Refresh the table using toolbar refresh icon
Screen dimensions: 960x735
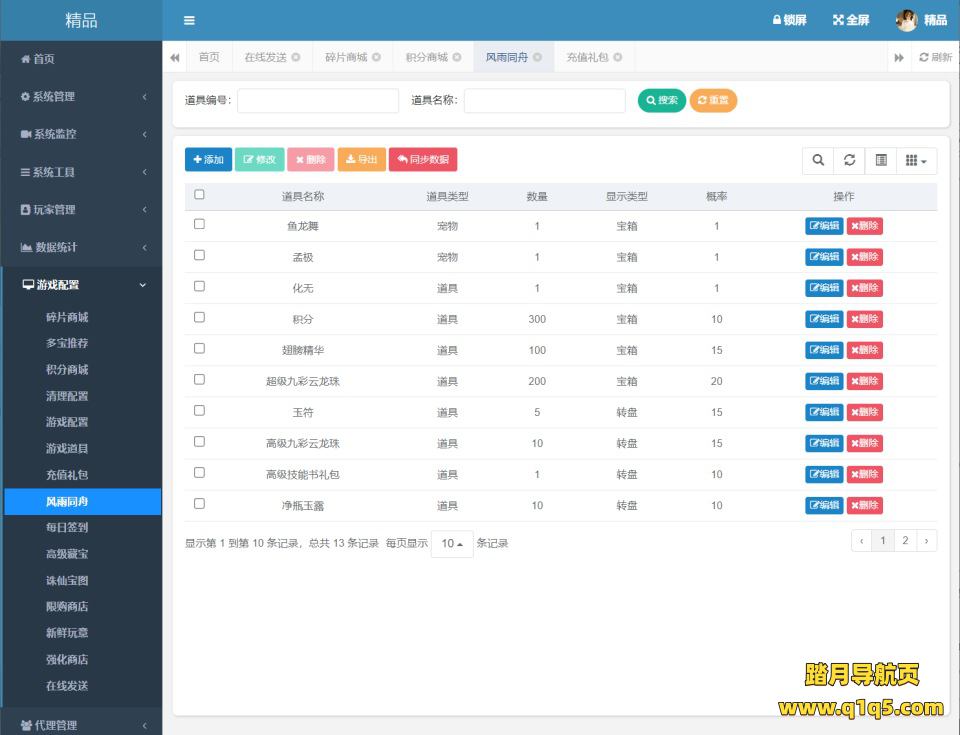[x=849, y=160]
